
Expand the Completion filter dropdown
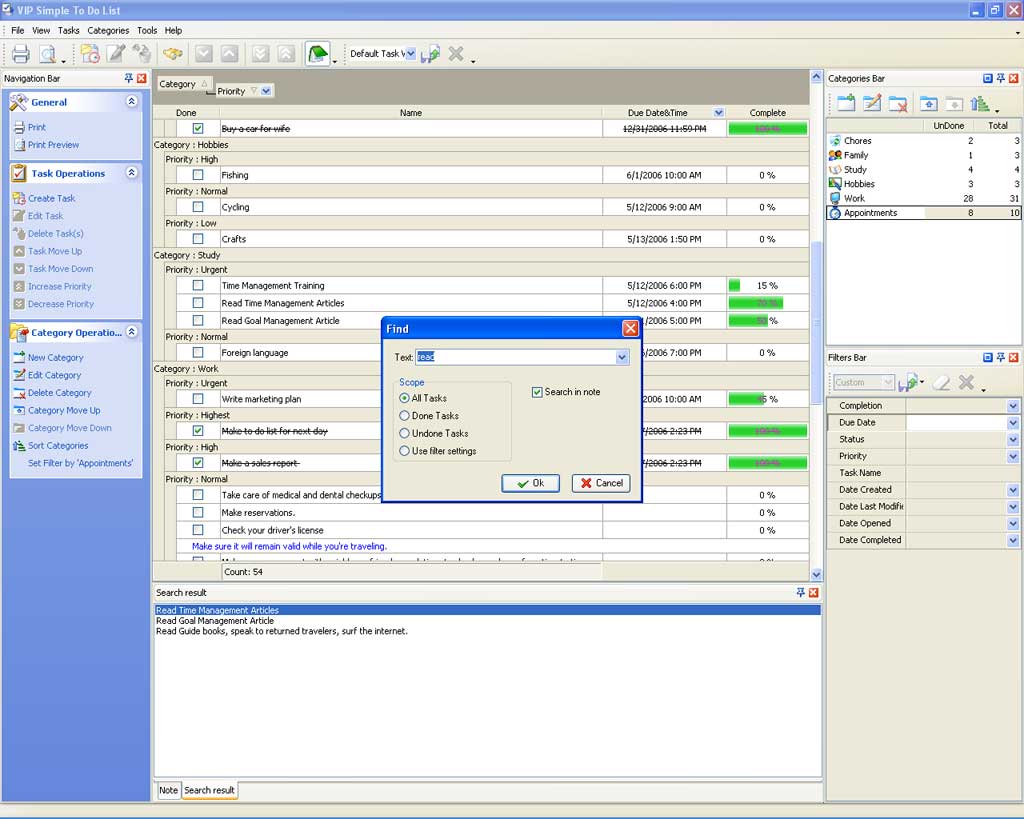(x=1013, y=406)
